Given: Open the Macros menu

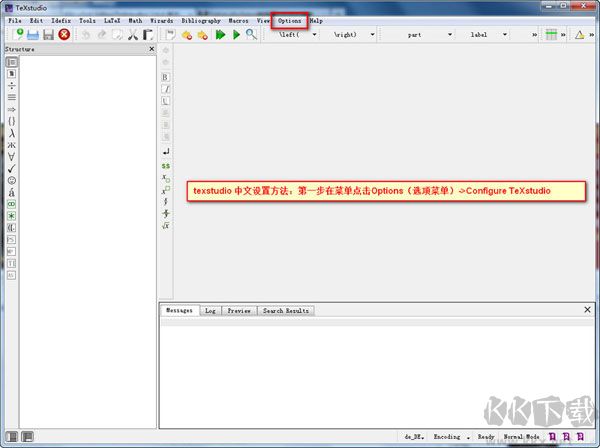Looking at the screenshot, I should [238, 21].
